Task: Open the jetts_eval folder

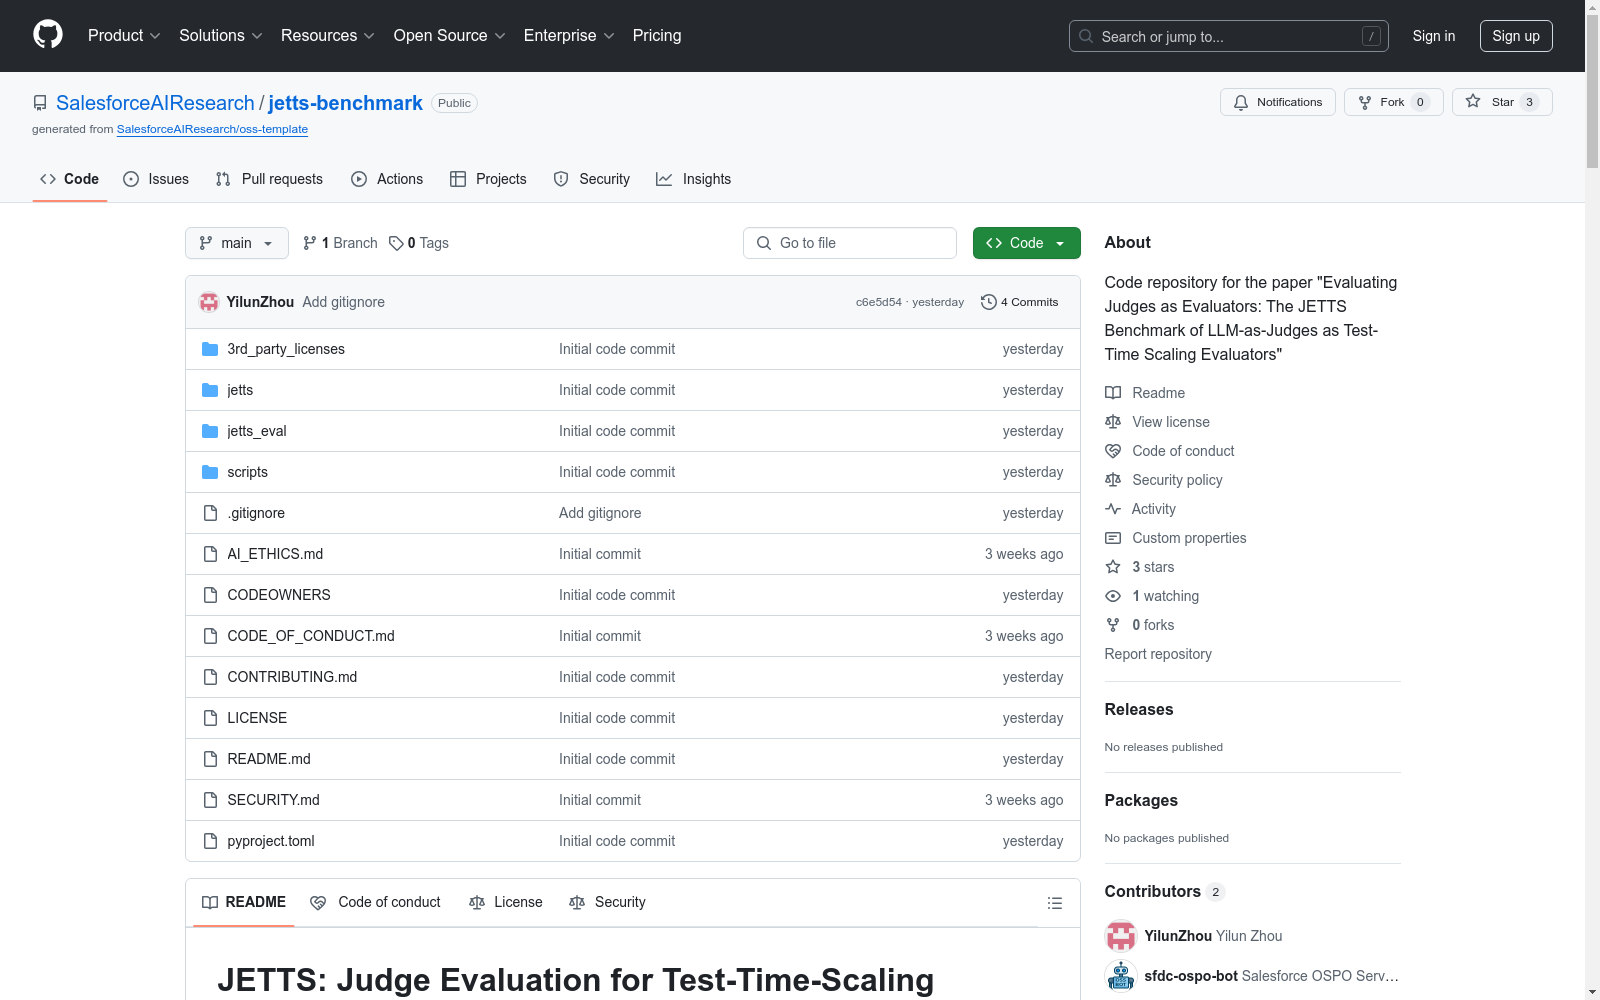Action: click(257, 431)
